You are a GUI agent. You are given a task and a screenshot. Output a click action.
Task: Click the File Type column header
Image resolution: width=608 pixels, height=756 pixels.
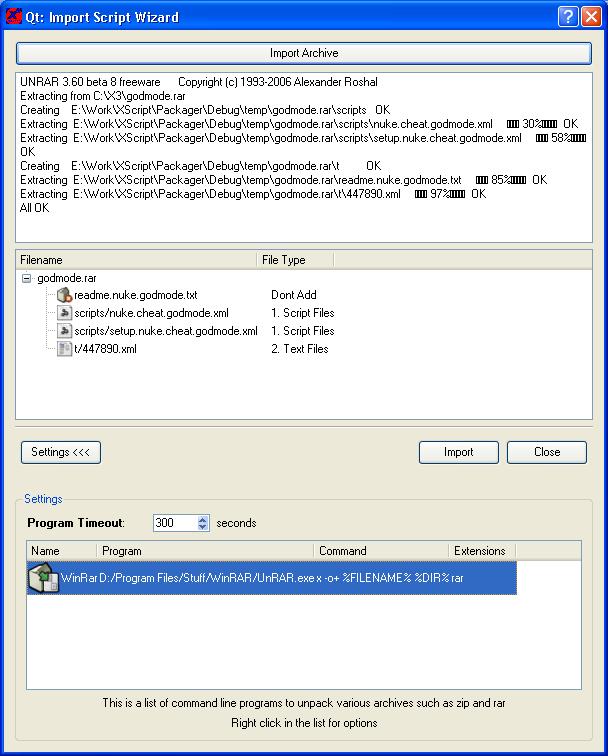point(295,260)
